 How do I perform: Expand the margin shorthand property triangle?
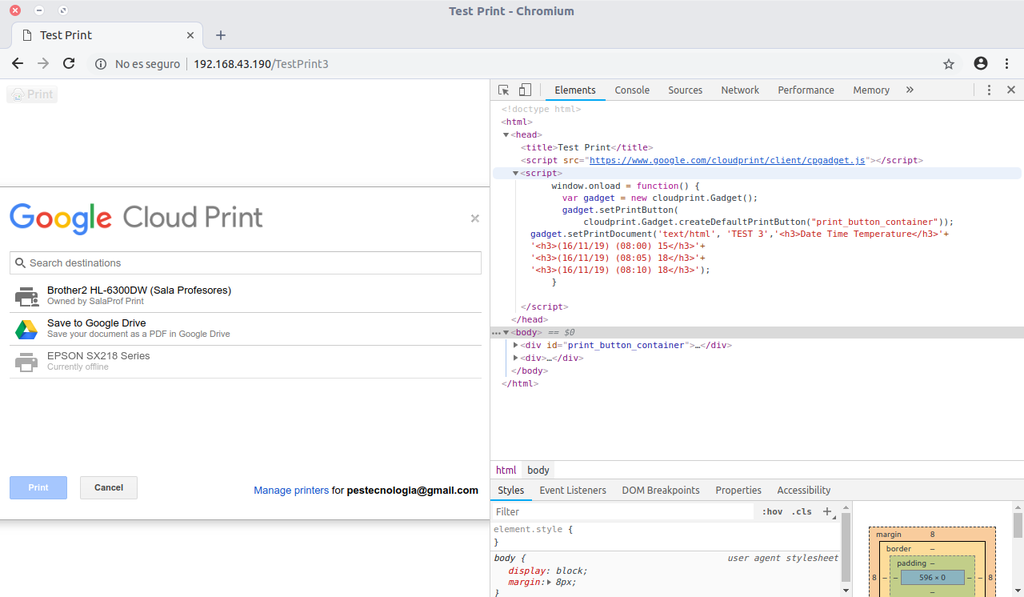coord(549,582)
